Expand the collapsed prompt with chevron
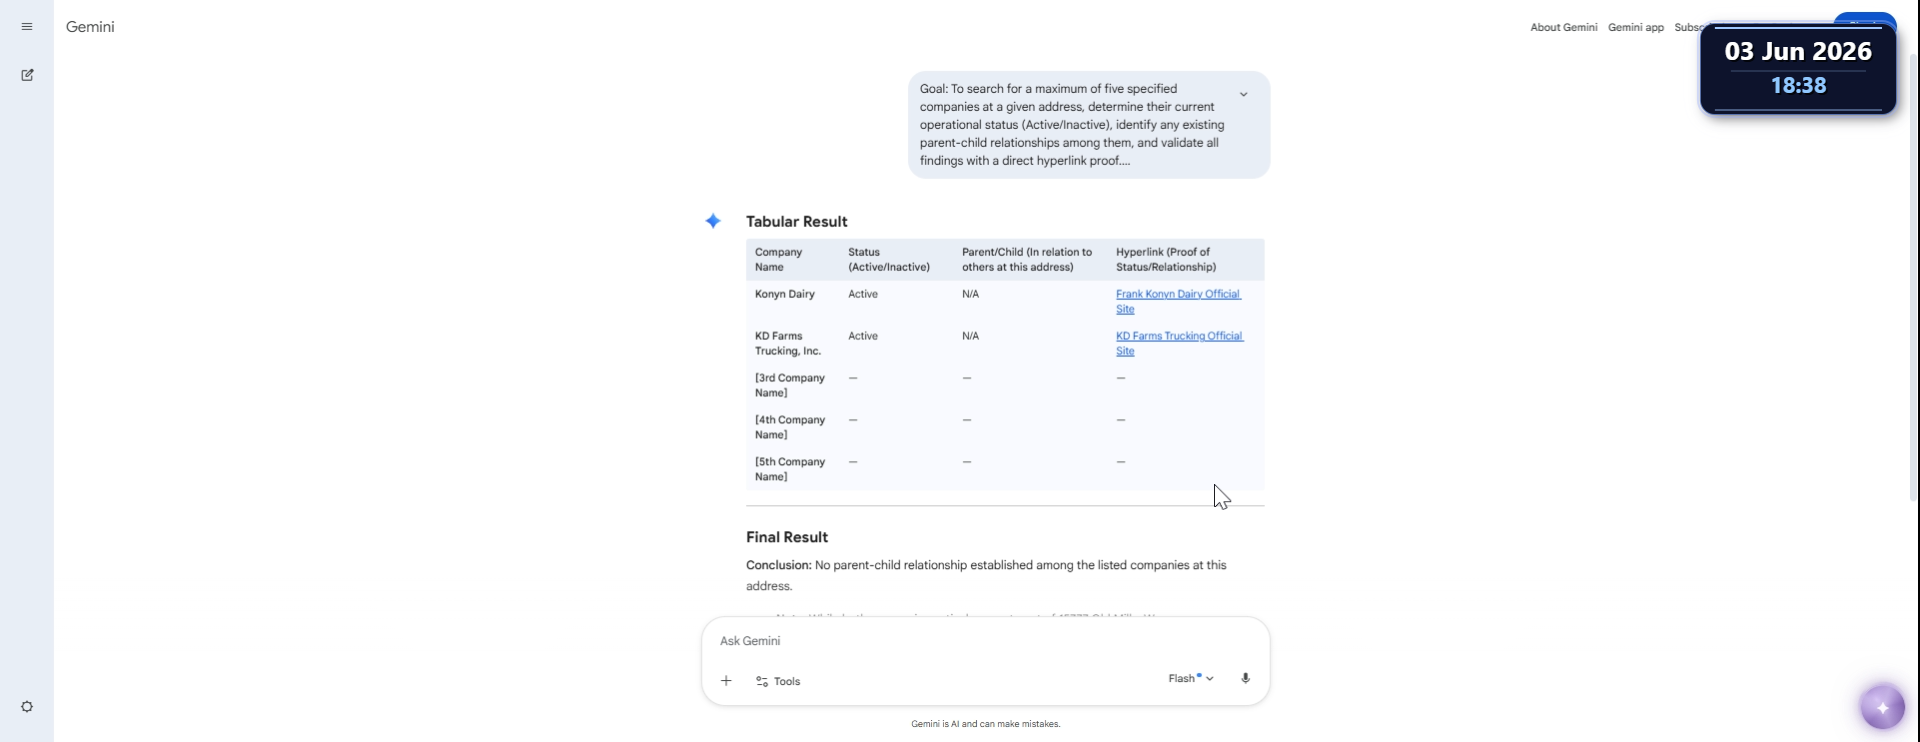This screenshot has height=742, width=1920. click(x=1243, y=95)
